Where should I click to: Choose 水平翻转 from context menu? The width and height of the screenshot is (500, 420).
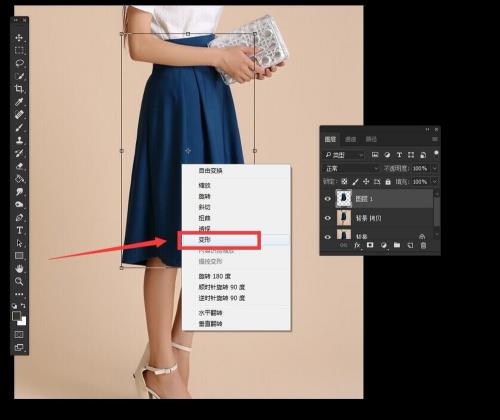click(x=210, y=313)
